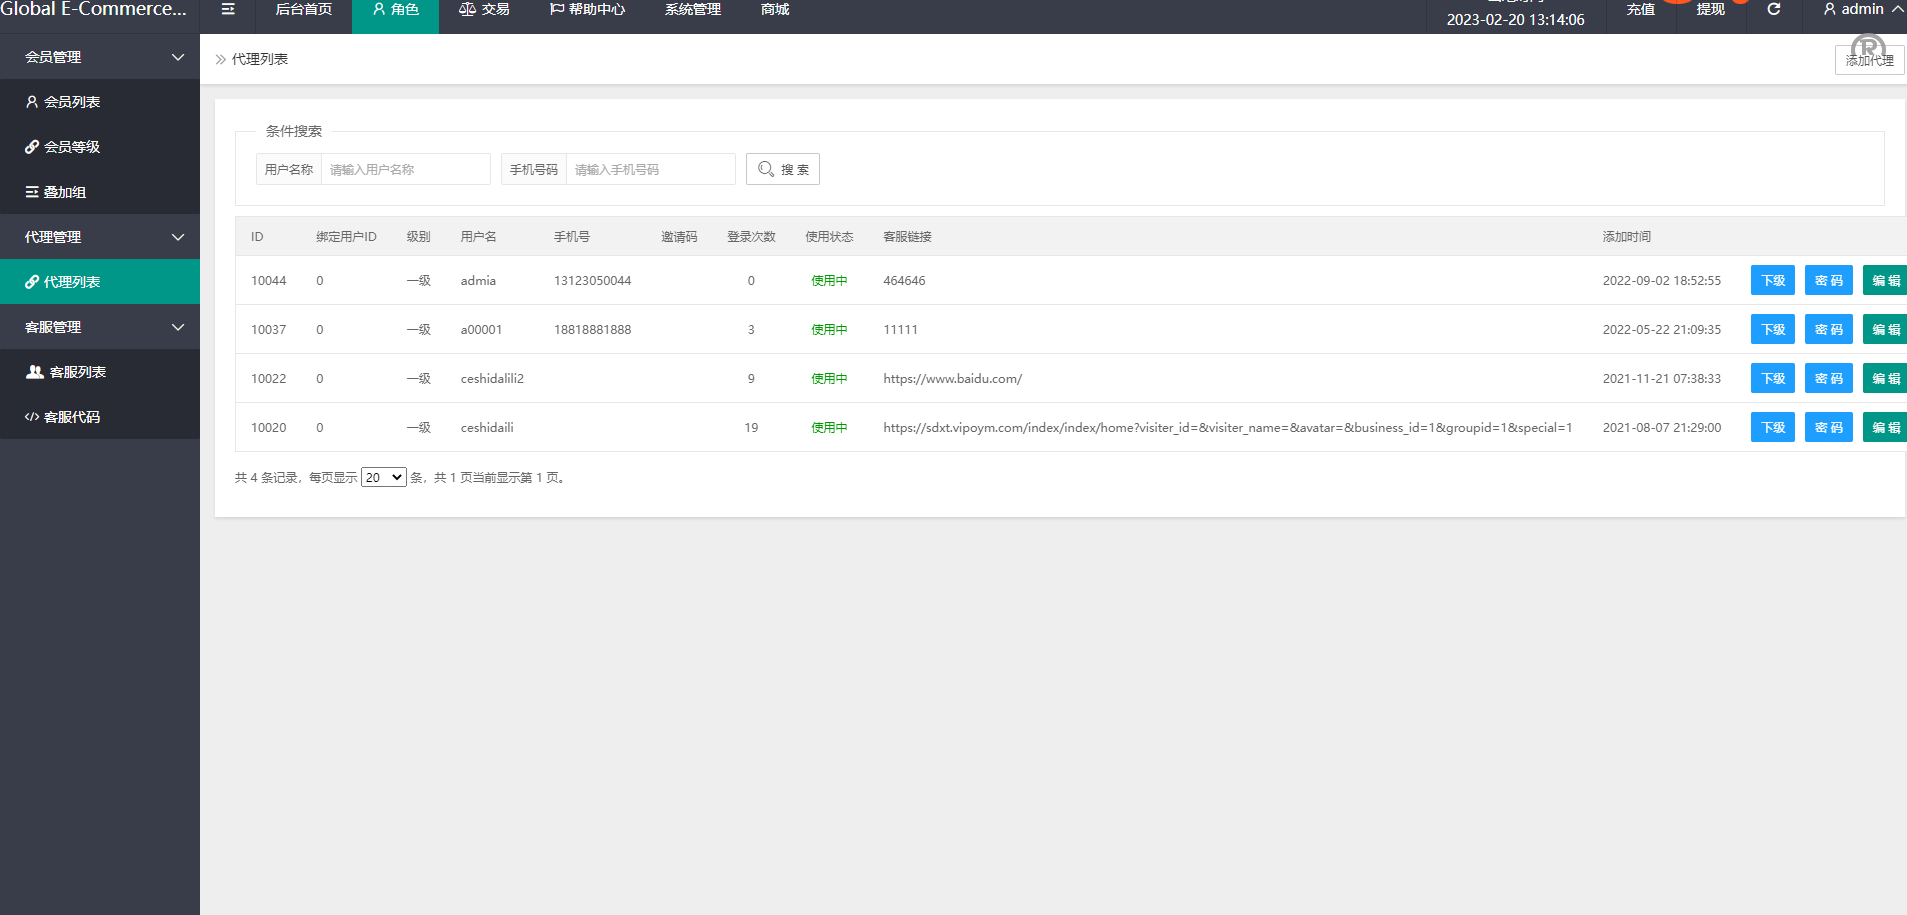The image size is (1907, 915).
Task: Open 会员列表 in the sidebar
Action: point(71,102)
